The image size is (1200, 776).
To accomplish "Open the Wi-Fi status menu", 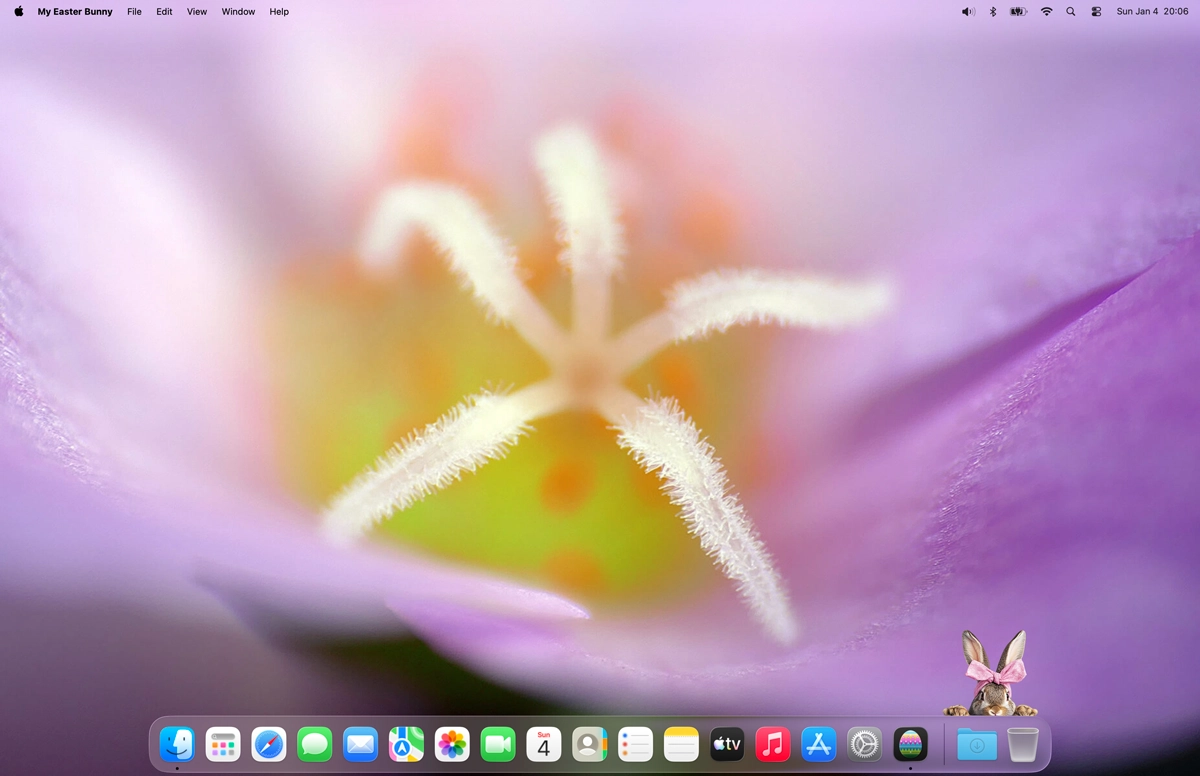I will (1045, 11).
